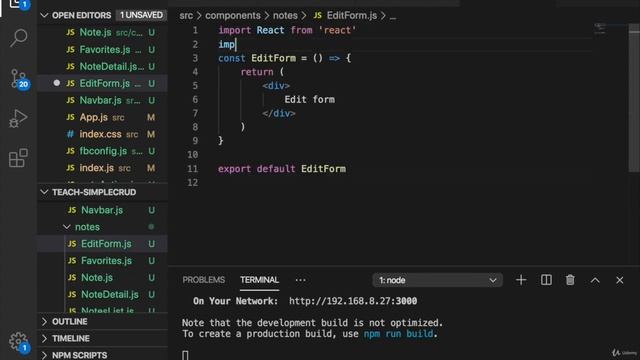This screenshot has width=640, height=360.
Task: Click 'npm run build' in terminal output
Action: click(398, 334)
